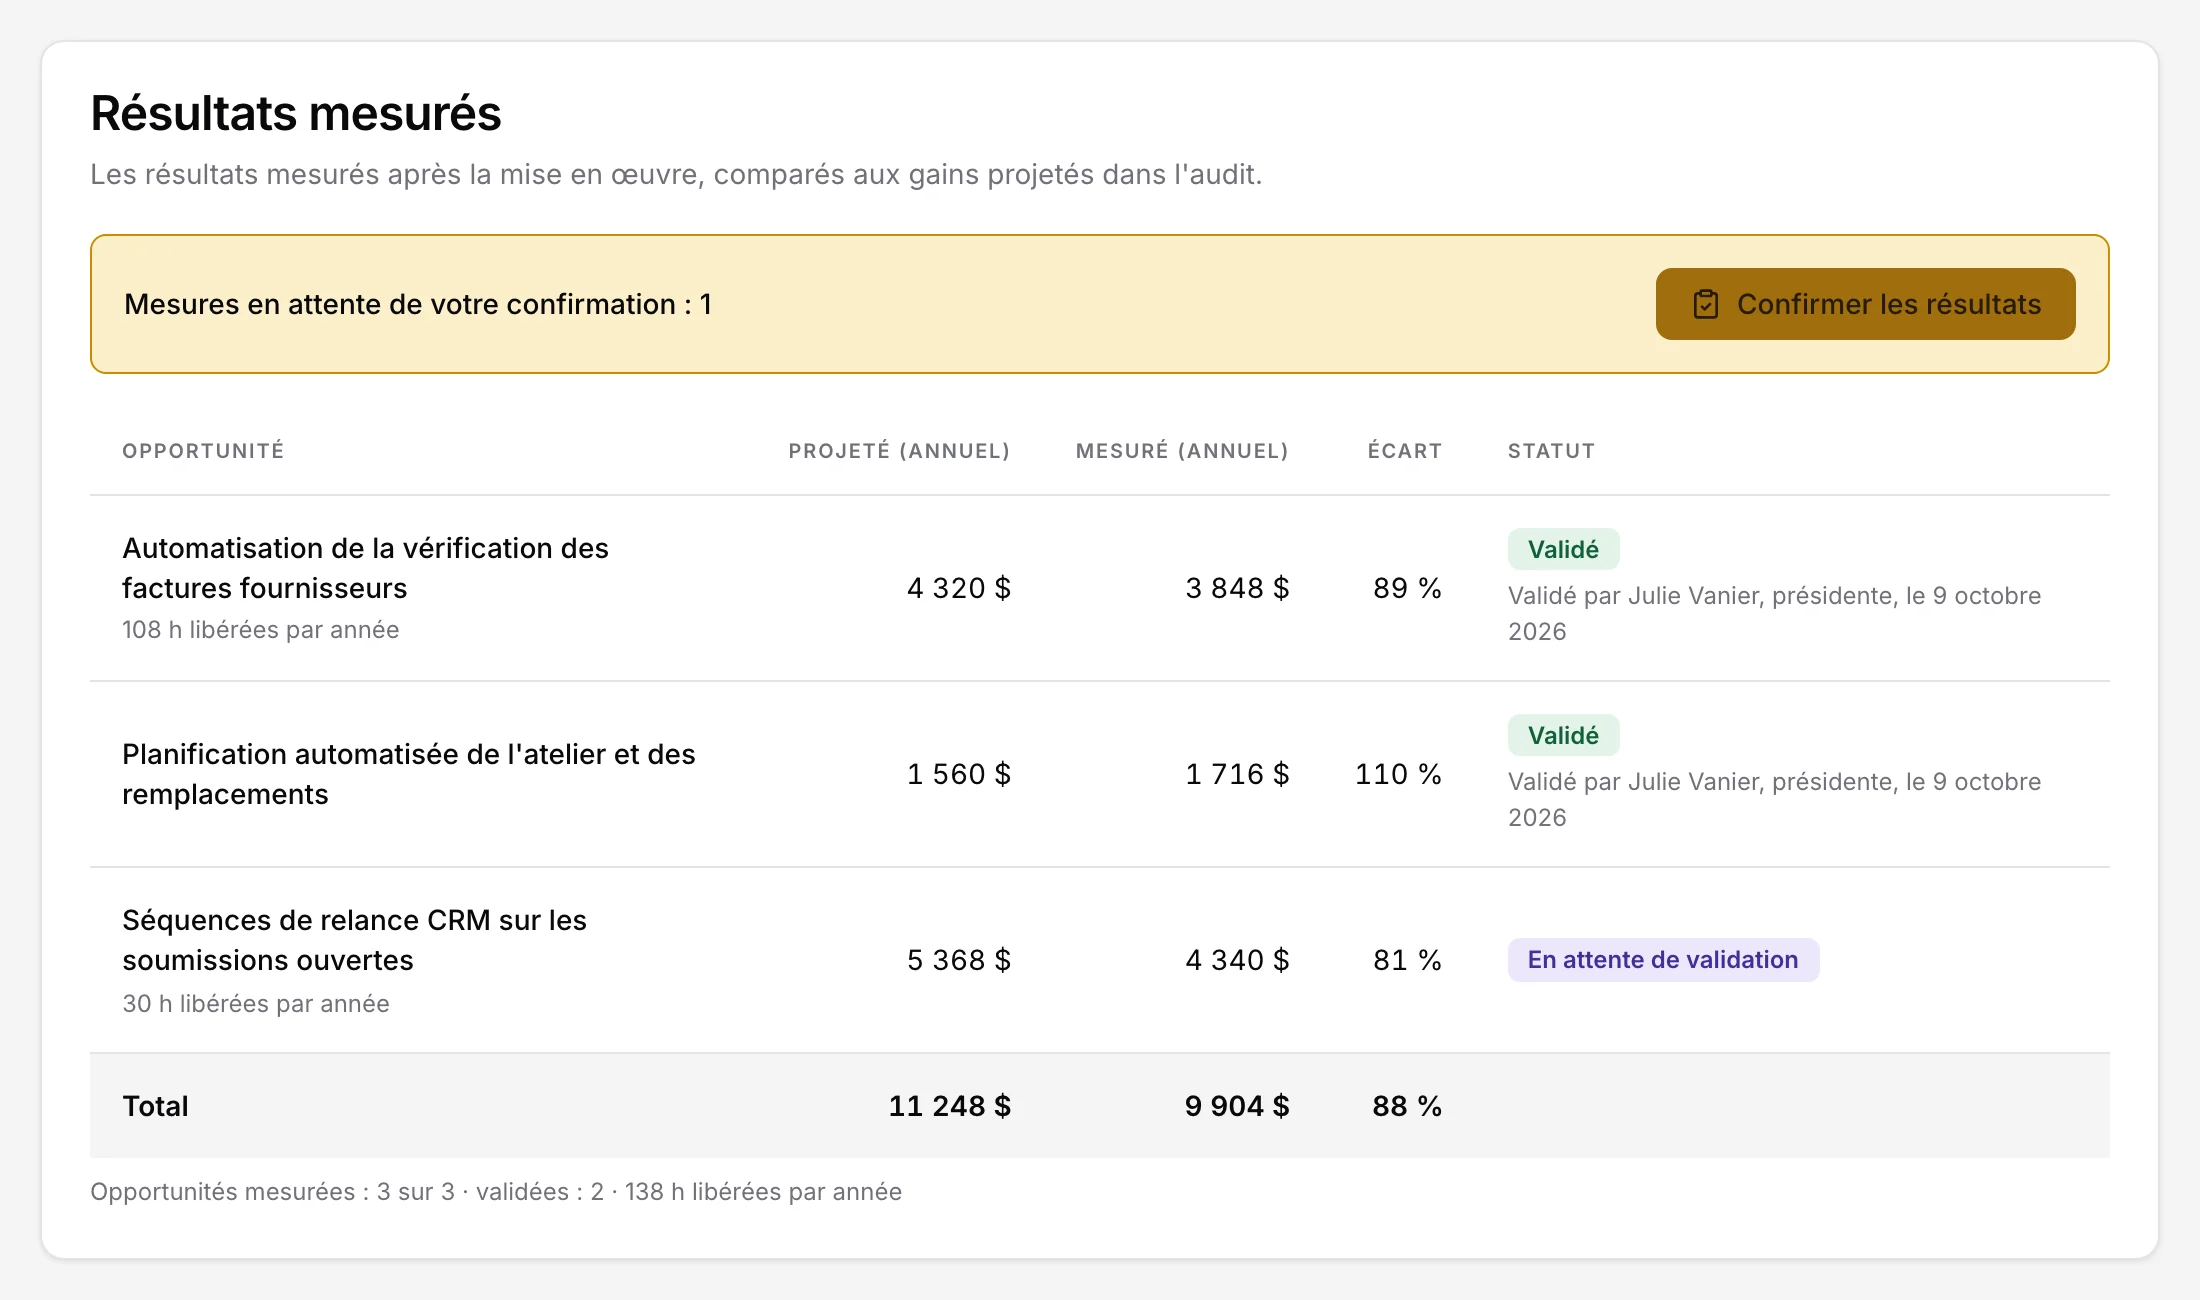Click "108 h libérées par année" subtext
The height and width of the screenshot is (1300, 2200).
point(260,630)
